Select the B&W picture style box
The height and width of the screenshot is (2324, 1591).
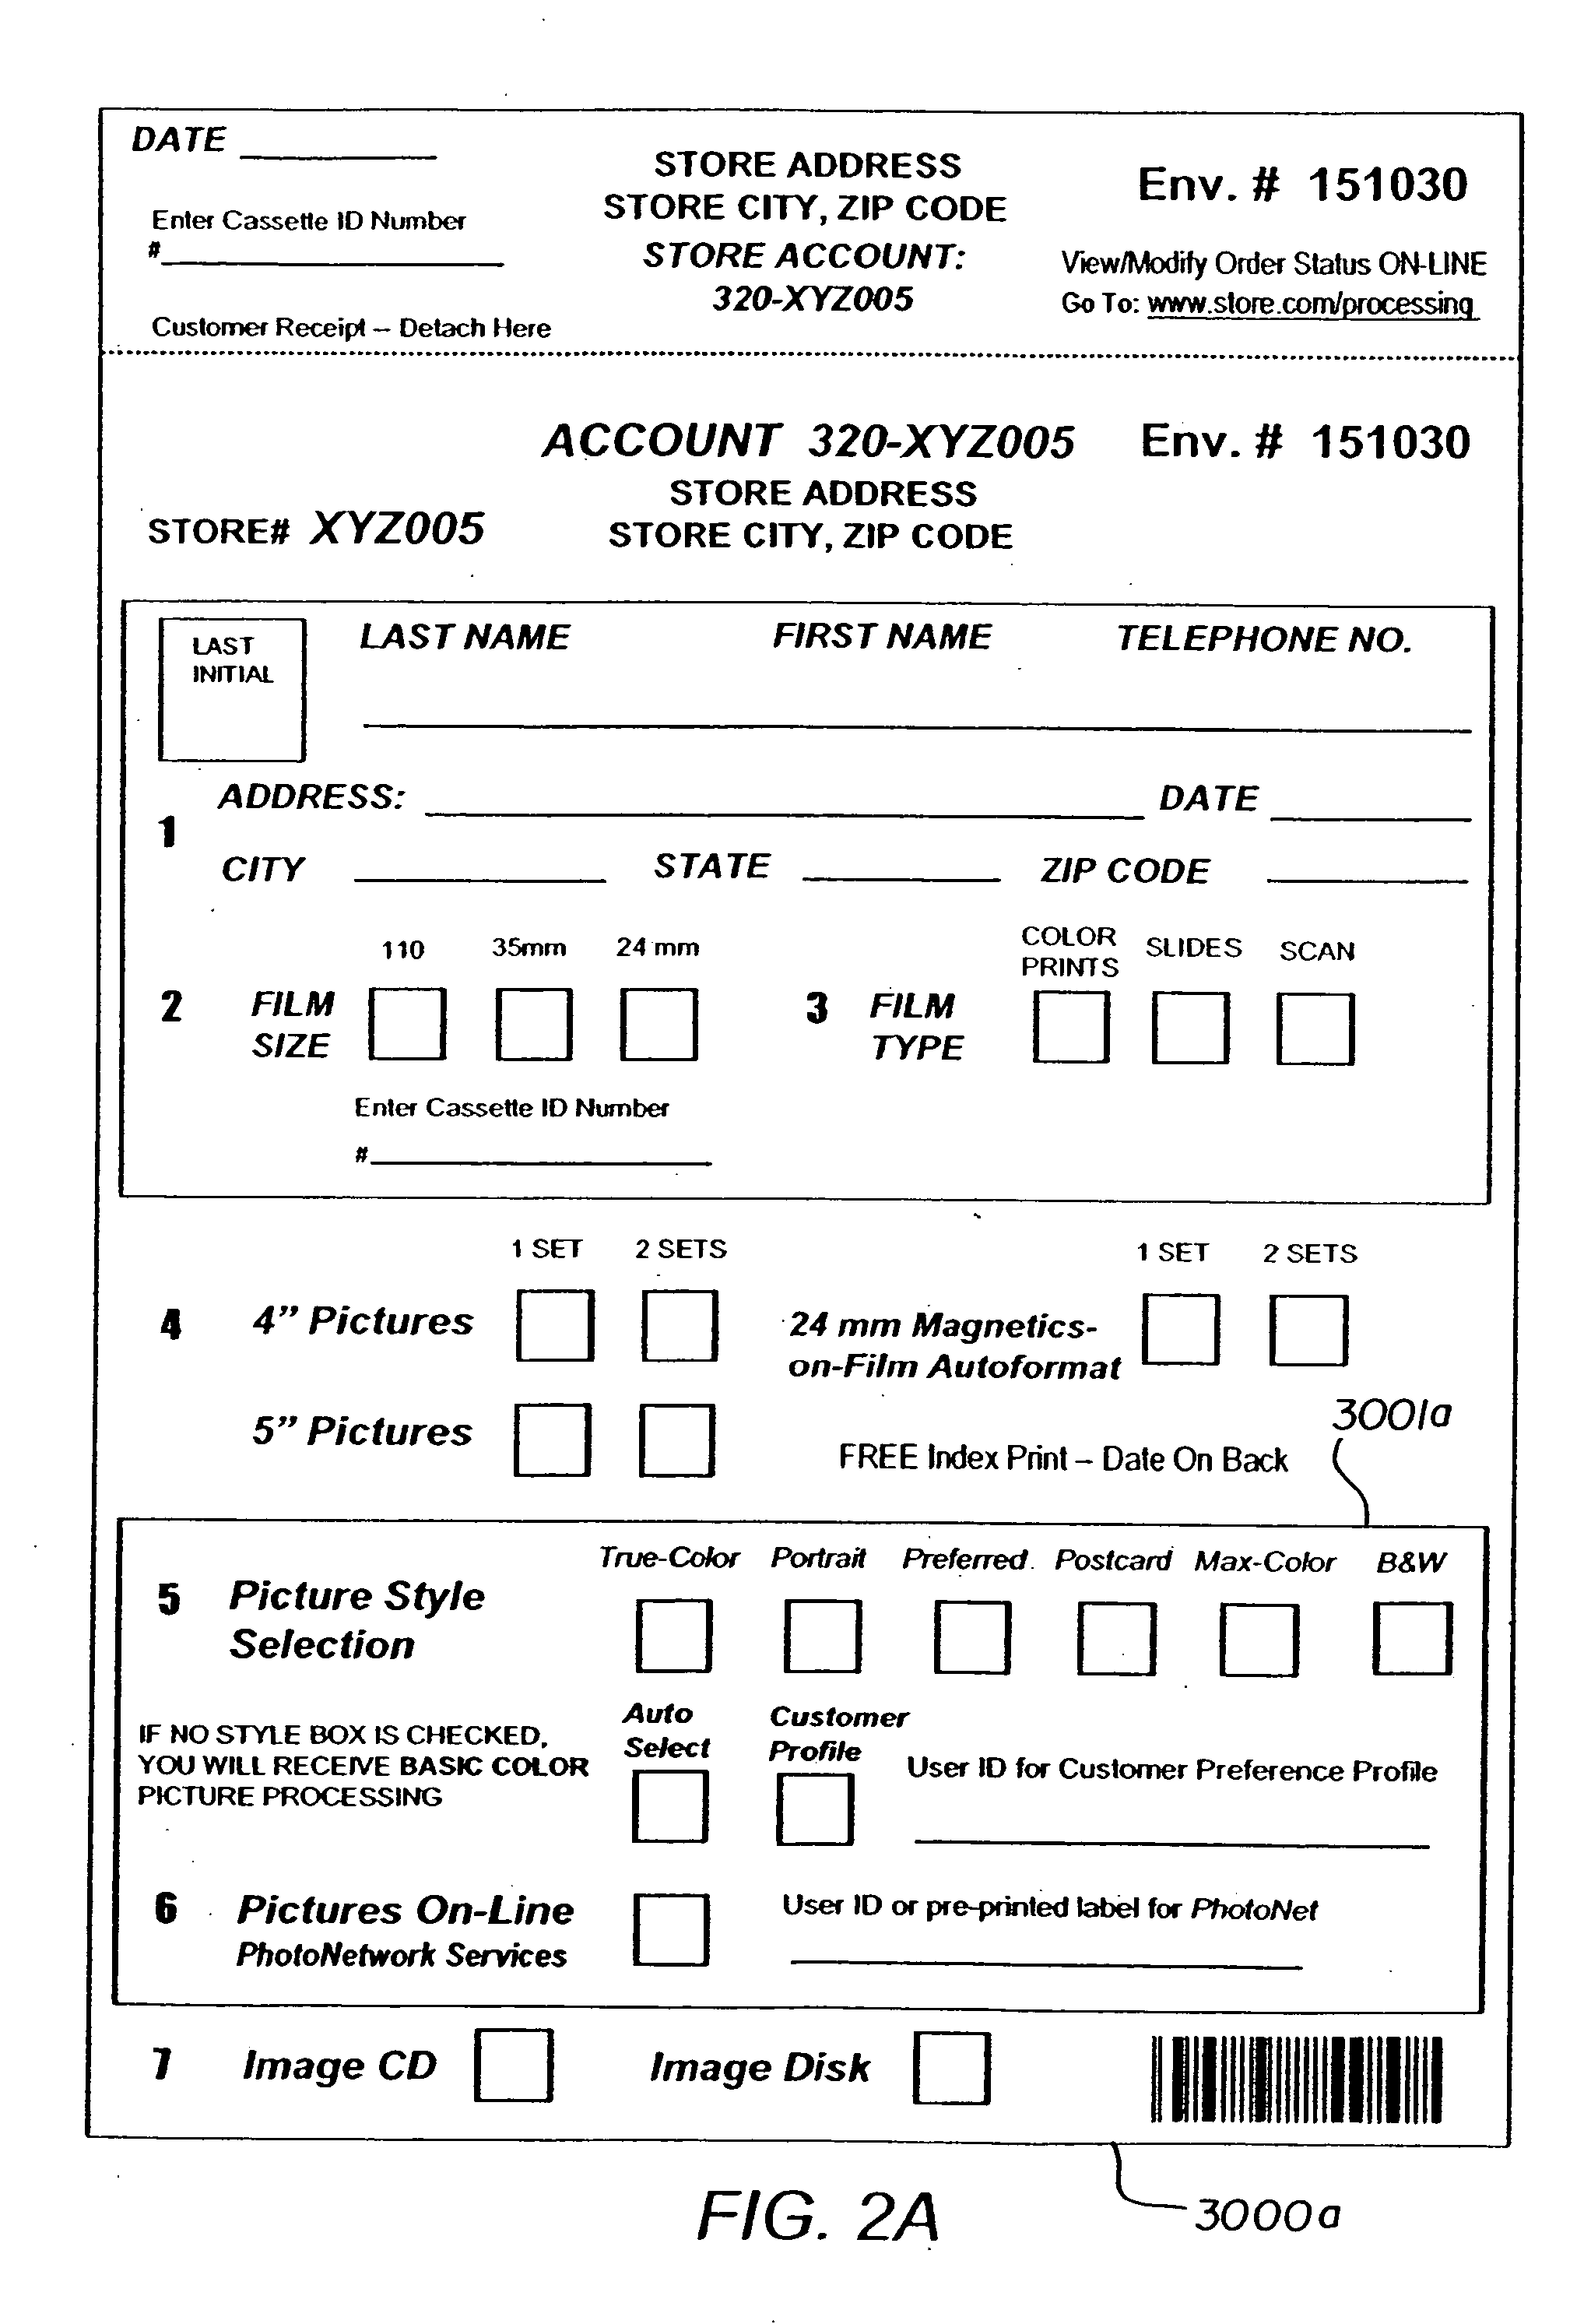point(1448,1642)
